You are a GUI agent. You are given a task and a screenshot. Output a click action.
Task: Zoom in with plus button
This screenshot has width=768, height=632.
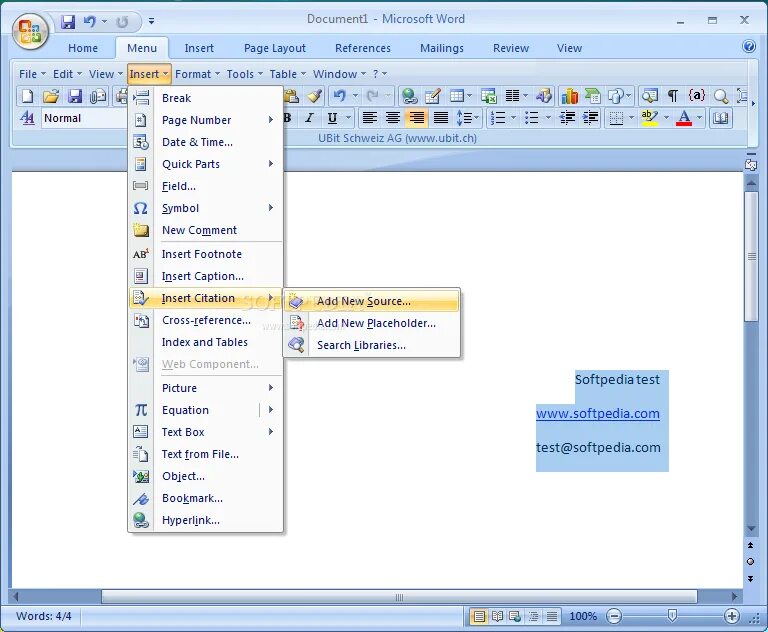coord(732,616)
